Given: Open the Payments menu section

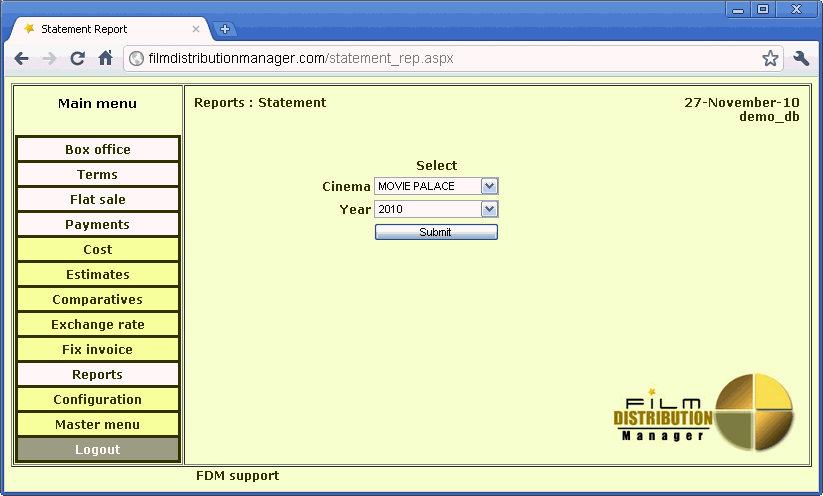Looking at the screenshot, I should (x=98, y=225).
